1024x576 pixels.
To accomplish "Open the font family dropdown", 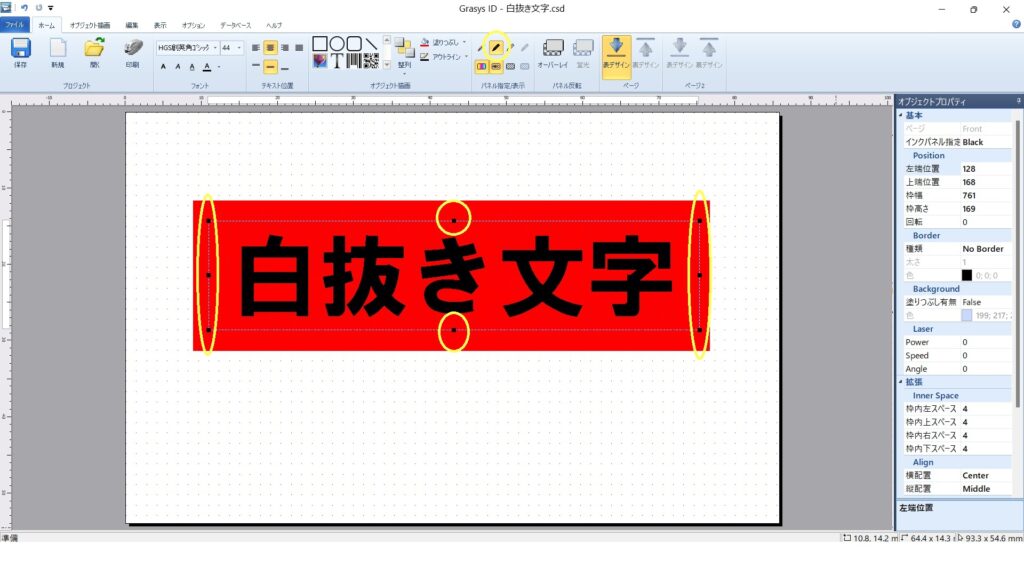I will (215, 47).
